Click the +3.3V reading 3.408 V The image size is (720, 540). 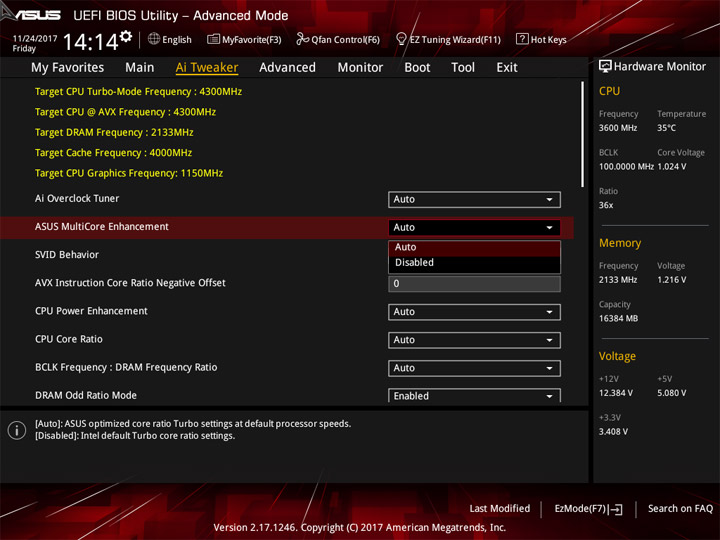point(613,432)
